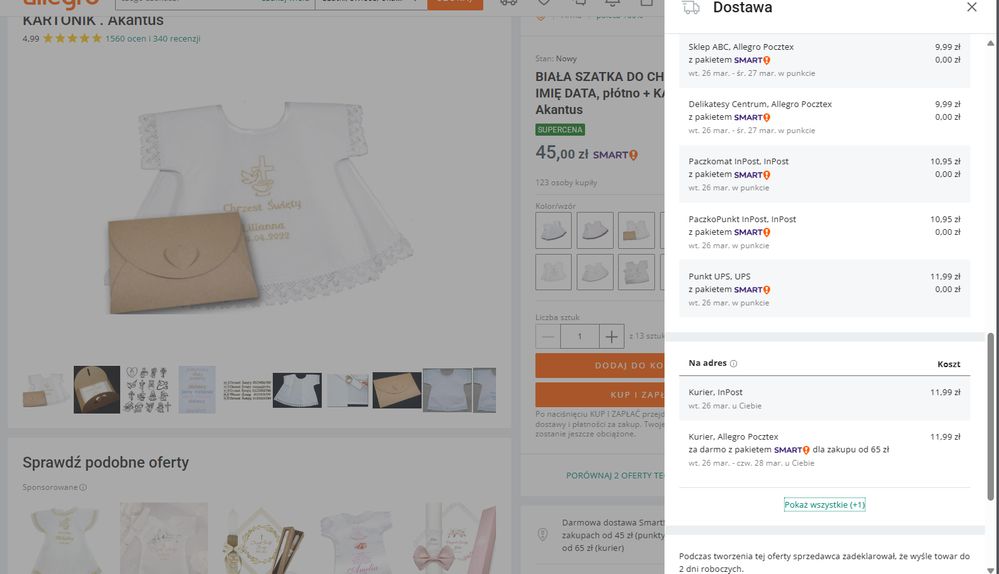Choose Kurier, InPost address delivery
The height and width of the screenshot is (574, 999).
click(x=824, y=399)
